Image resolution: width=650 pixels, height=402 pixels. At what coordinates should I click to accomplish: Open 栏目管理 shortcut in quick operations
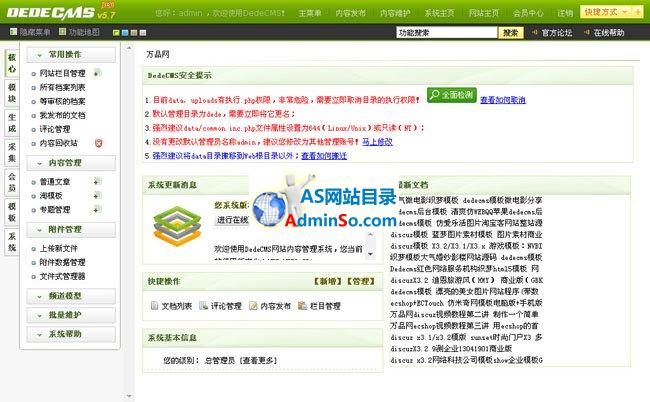320,306
